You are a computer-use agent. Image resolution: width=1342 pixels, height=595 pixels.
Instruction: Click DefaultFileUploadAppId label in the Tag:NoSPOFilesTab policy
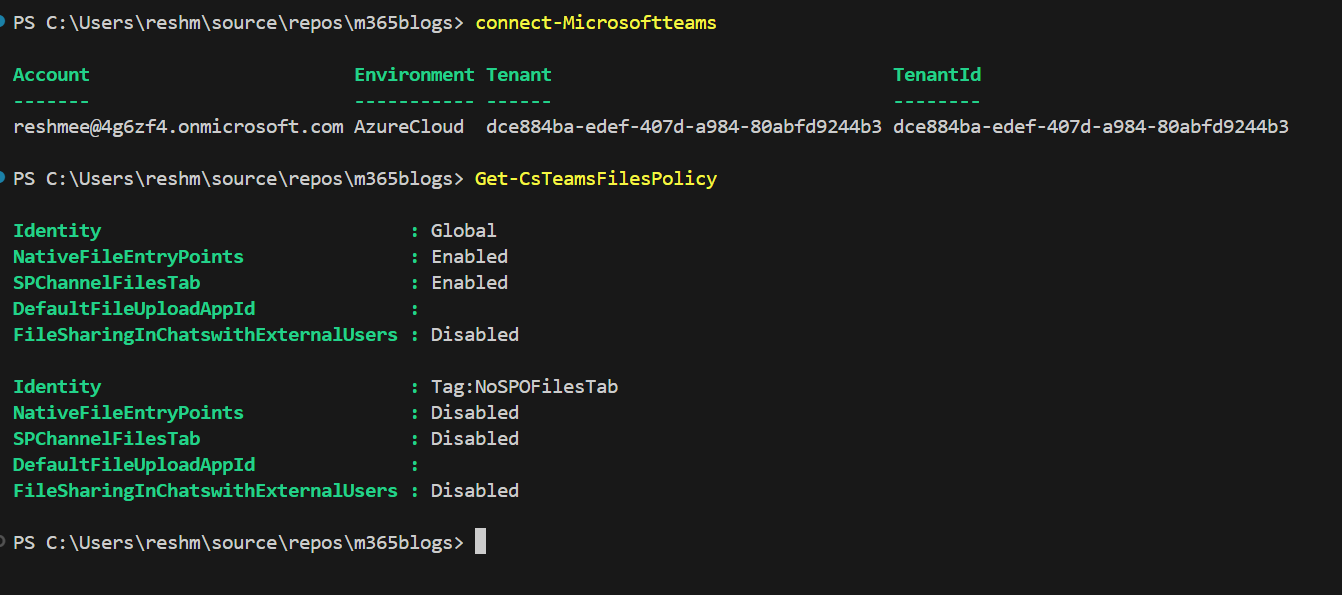[x=134, y=465]
